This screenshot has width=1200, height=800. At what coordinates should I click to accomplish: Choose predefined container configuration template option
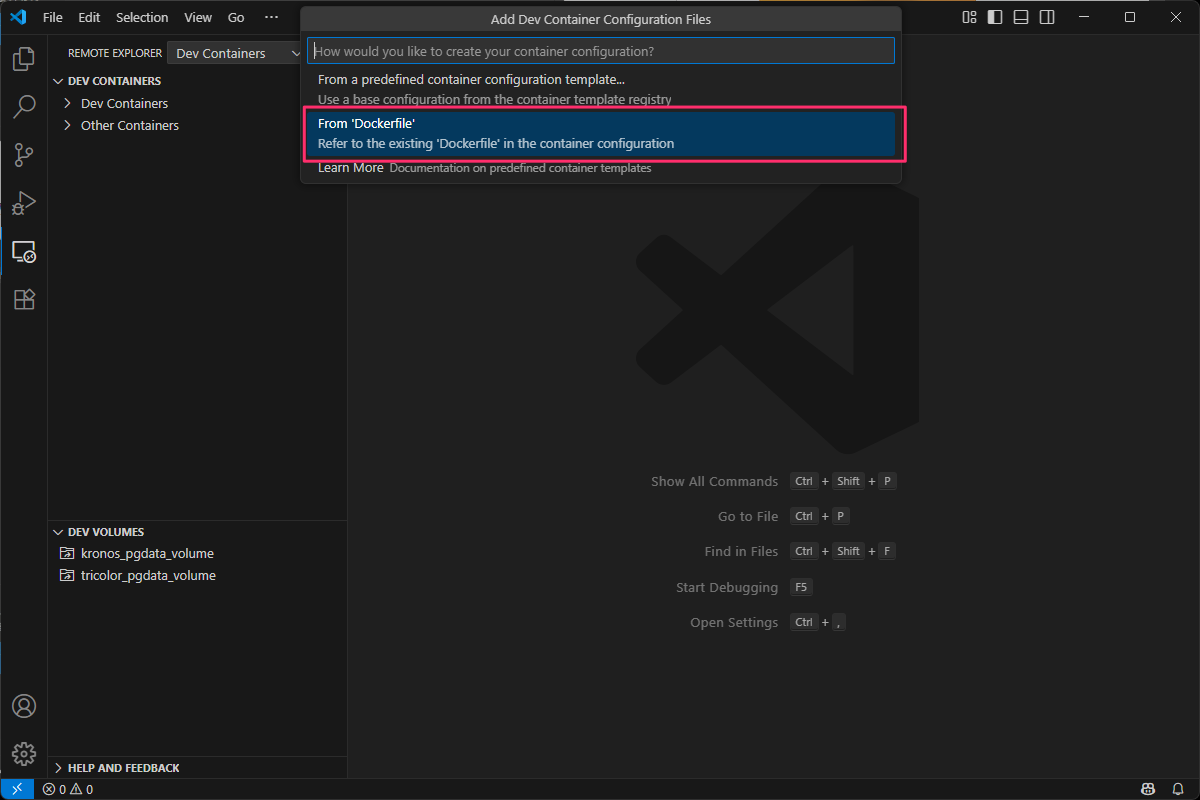tap(601, 89)
